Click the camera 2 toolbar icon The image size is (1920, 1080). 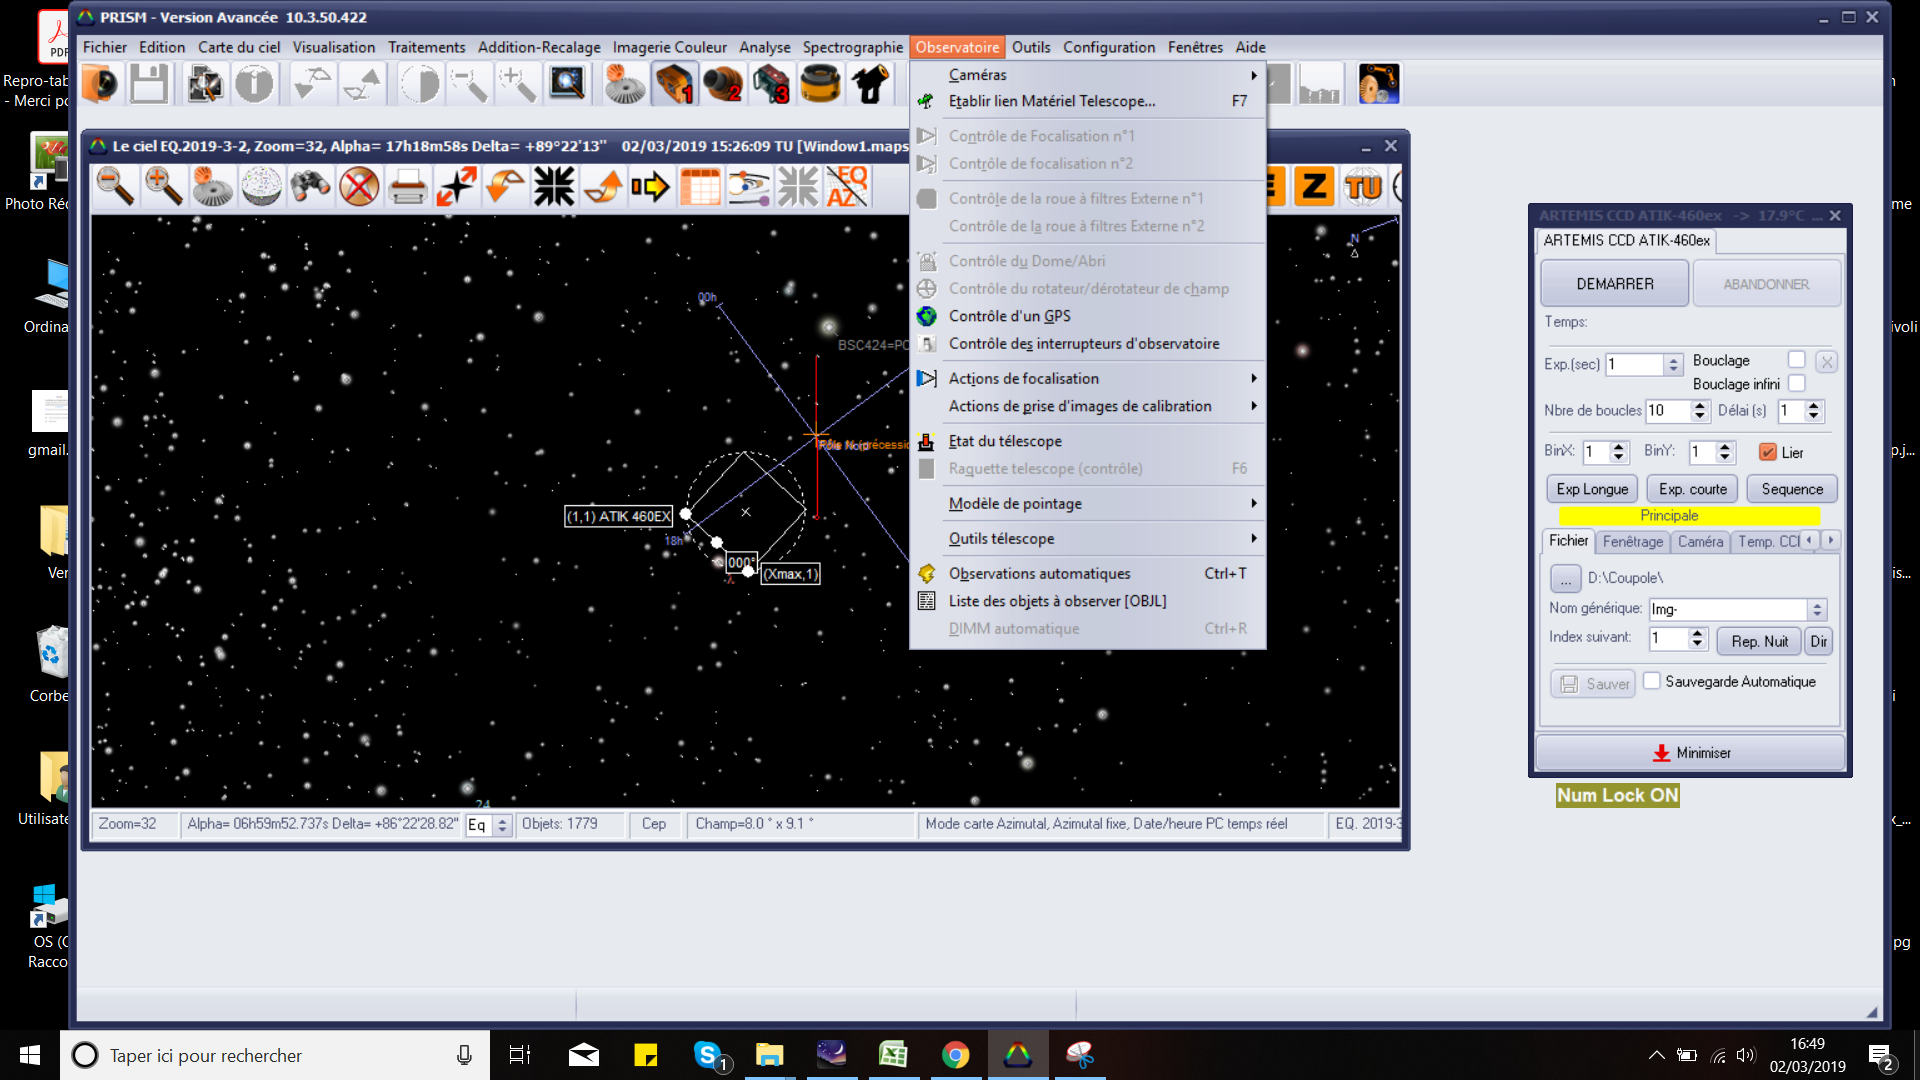[x=723, y=84]
